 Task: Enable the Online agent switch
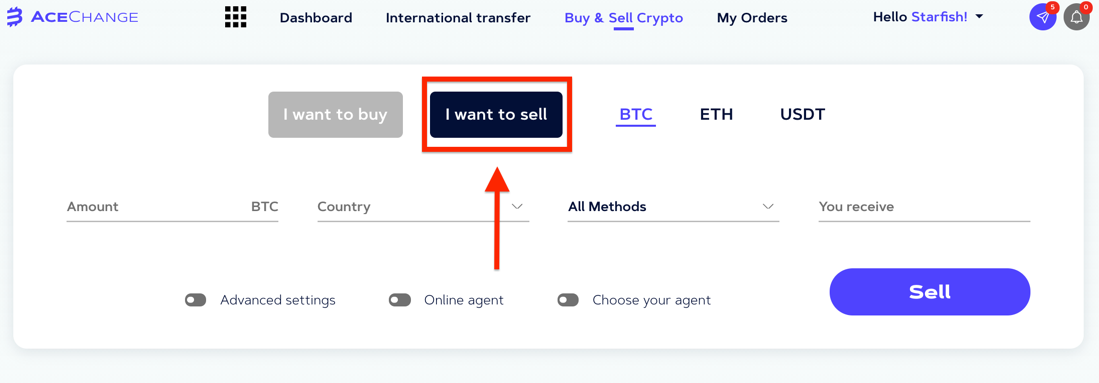point(400,300)
